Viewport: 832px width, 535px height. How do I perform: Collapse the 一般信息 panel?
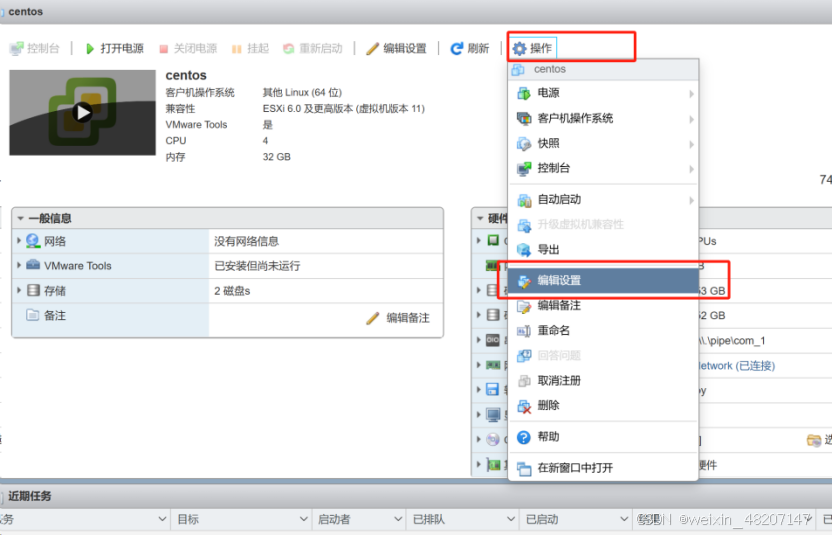(20, 218)
